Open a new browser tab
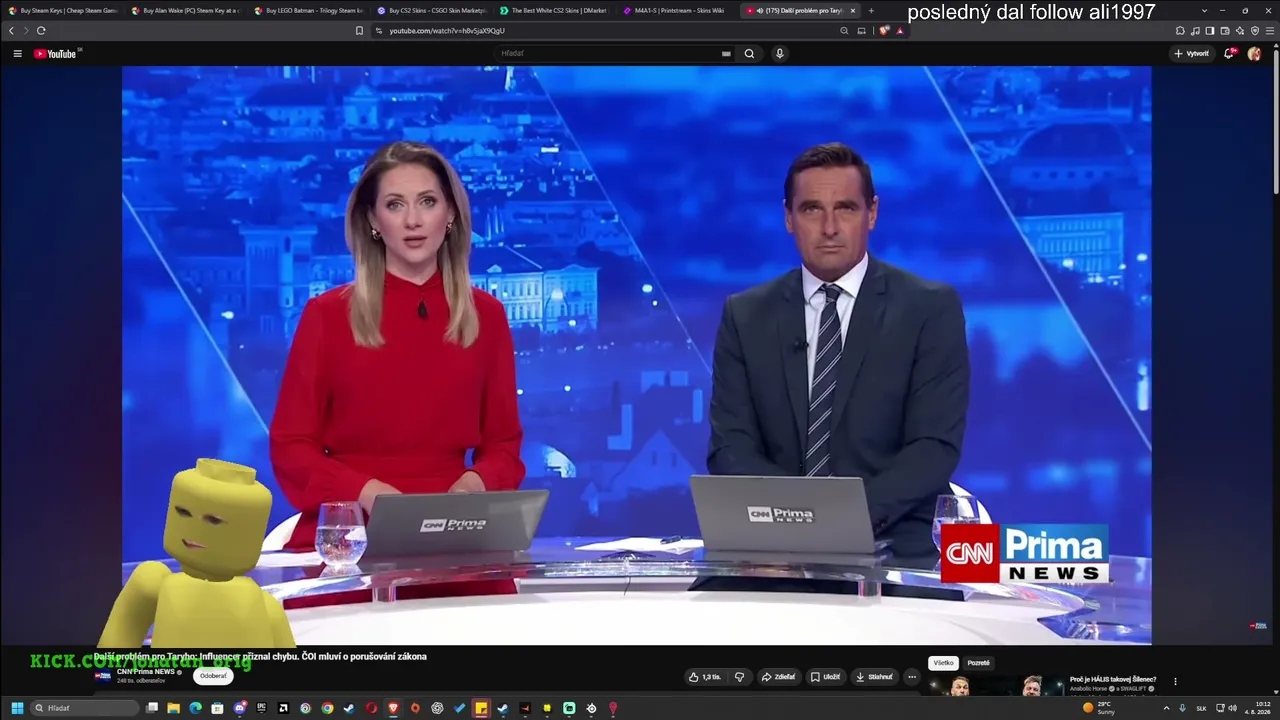The image size is (1280, 720). click(871, 10)
